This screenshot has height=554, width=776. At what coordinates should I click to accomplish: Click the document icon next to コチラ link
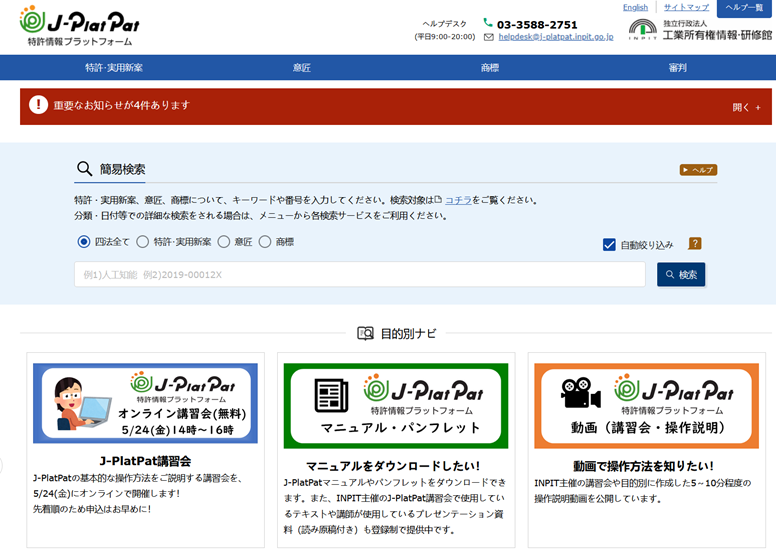click(438, 200)
